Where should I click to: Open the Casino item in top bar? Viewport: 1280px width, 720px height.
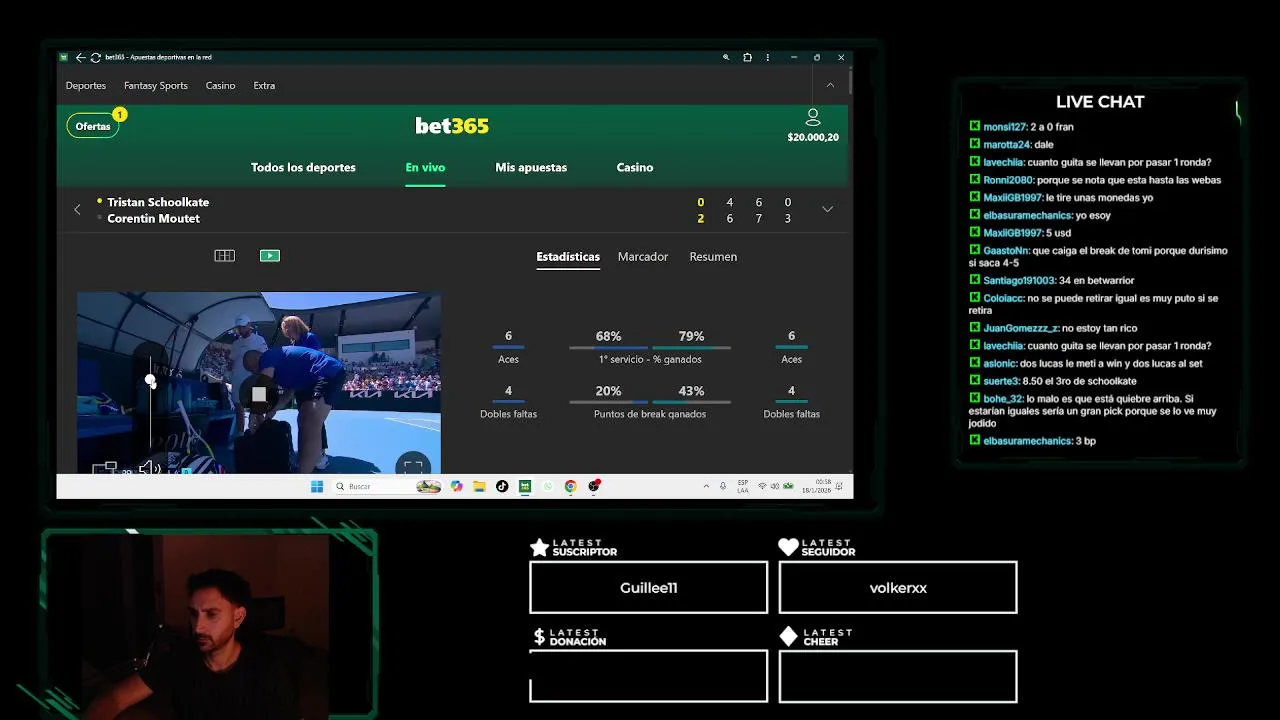point(220,85)
